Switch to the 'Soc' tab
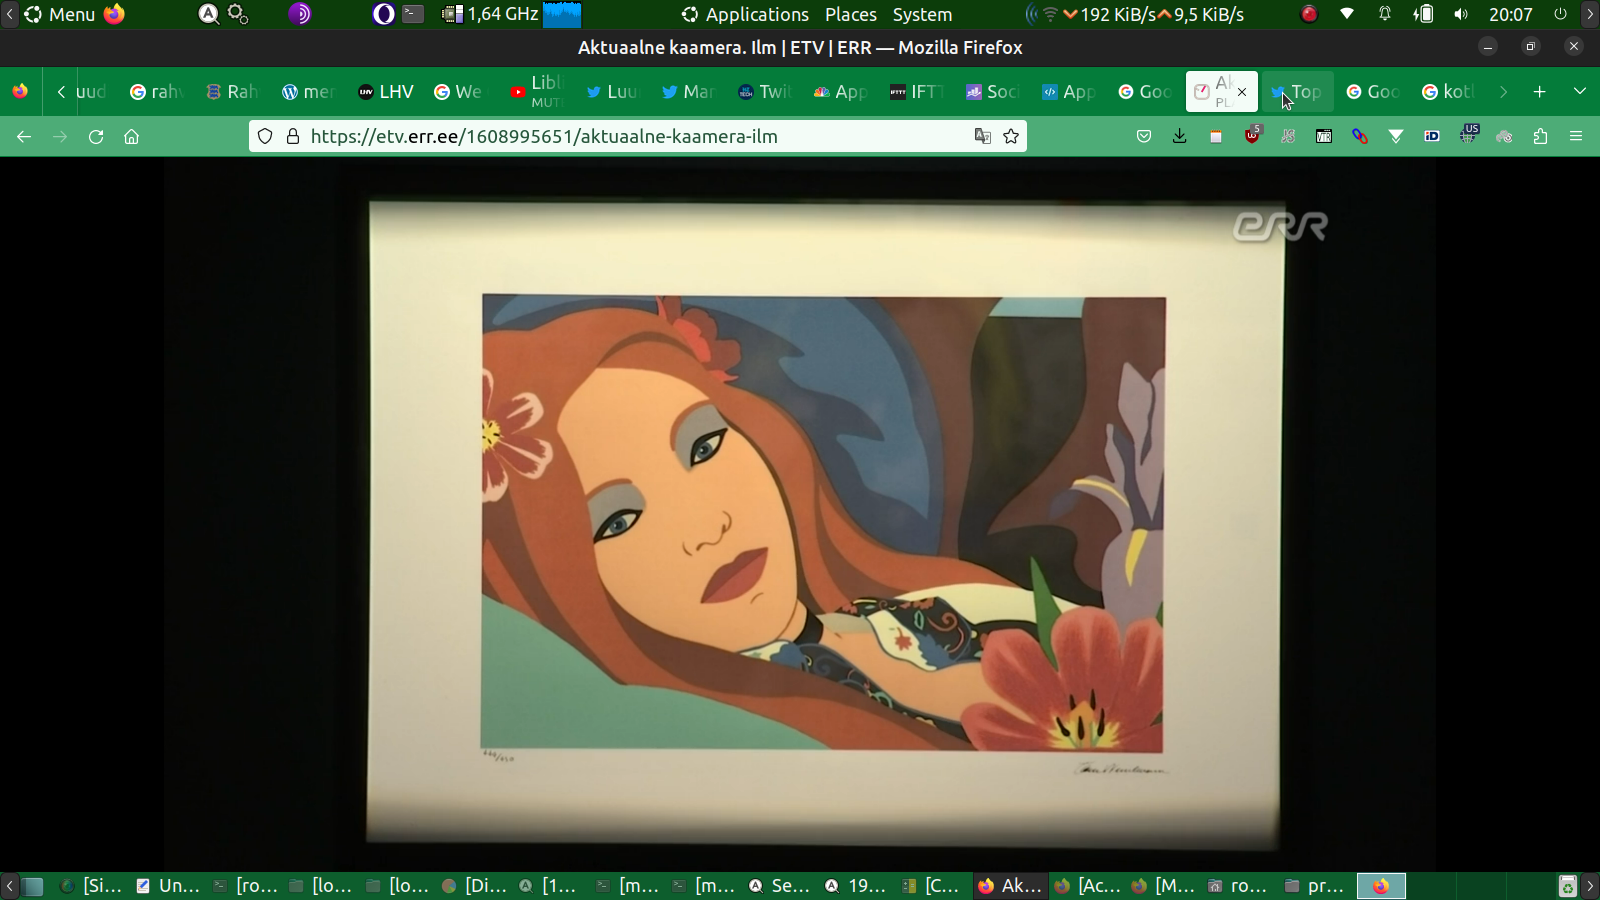Screen dimensions: 1600x900 tap(992, 92)
